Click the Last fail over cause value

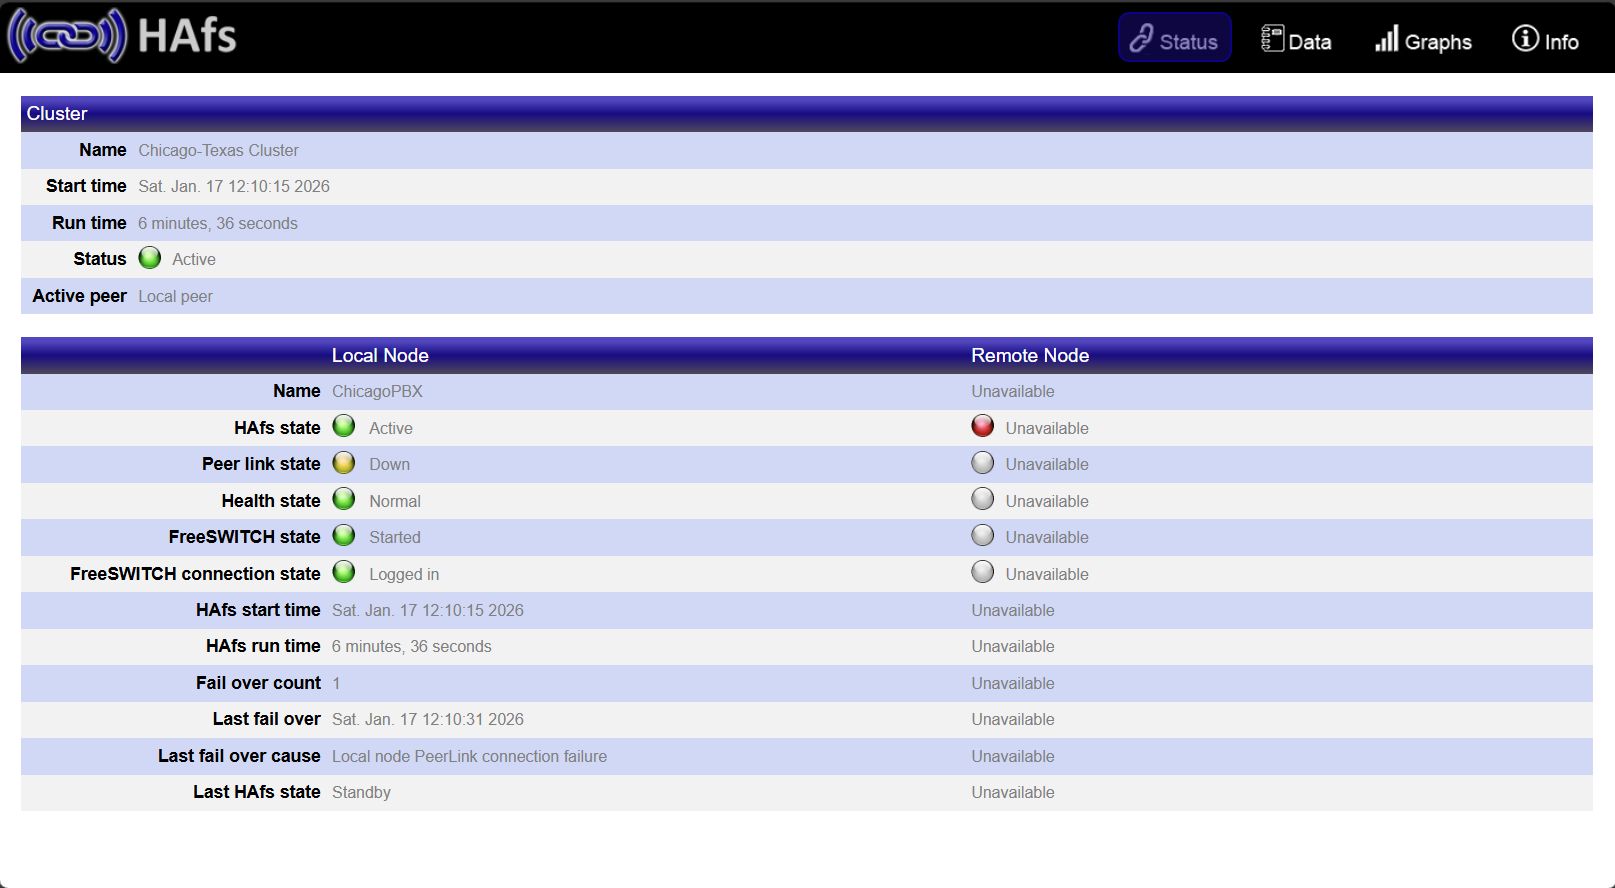pyautogui.click(x=469, y=756)
